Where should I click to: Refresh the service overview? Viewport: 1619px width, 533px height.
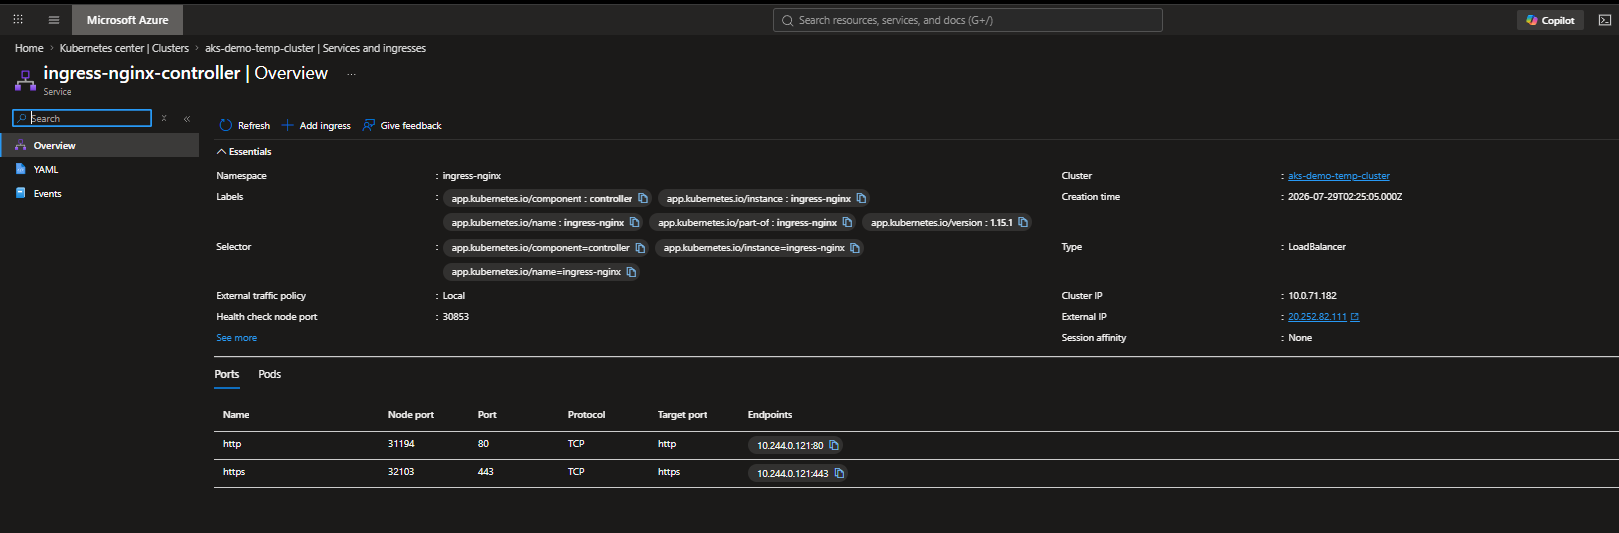coord(245,126)
